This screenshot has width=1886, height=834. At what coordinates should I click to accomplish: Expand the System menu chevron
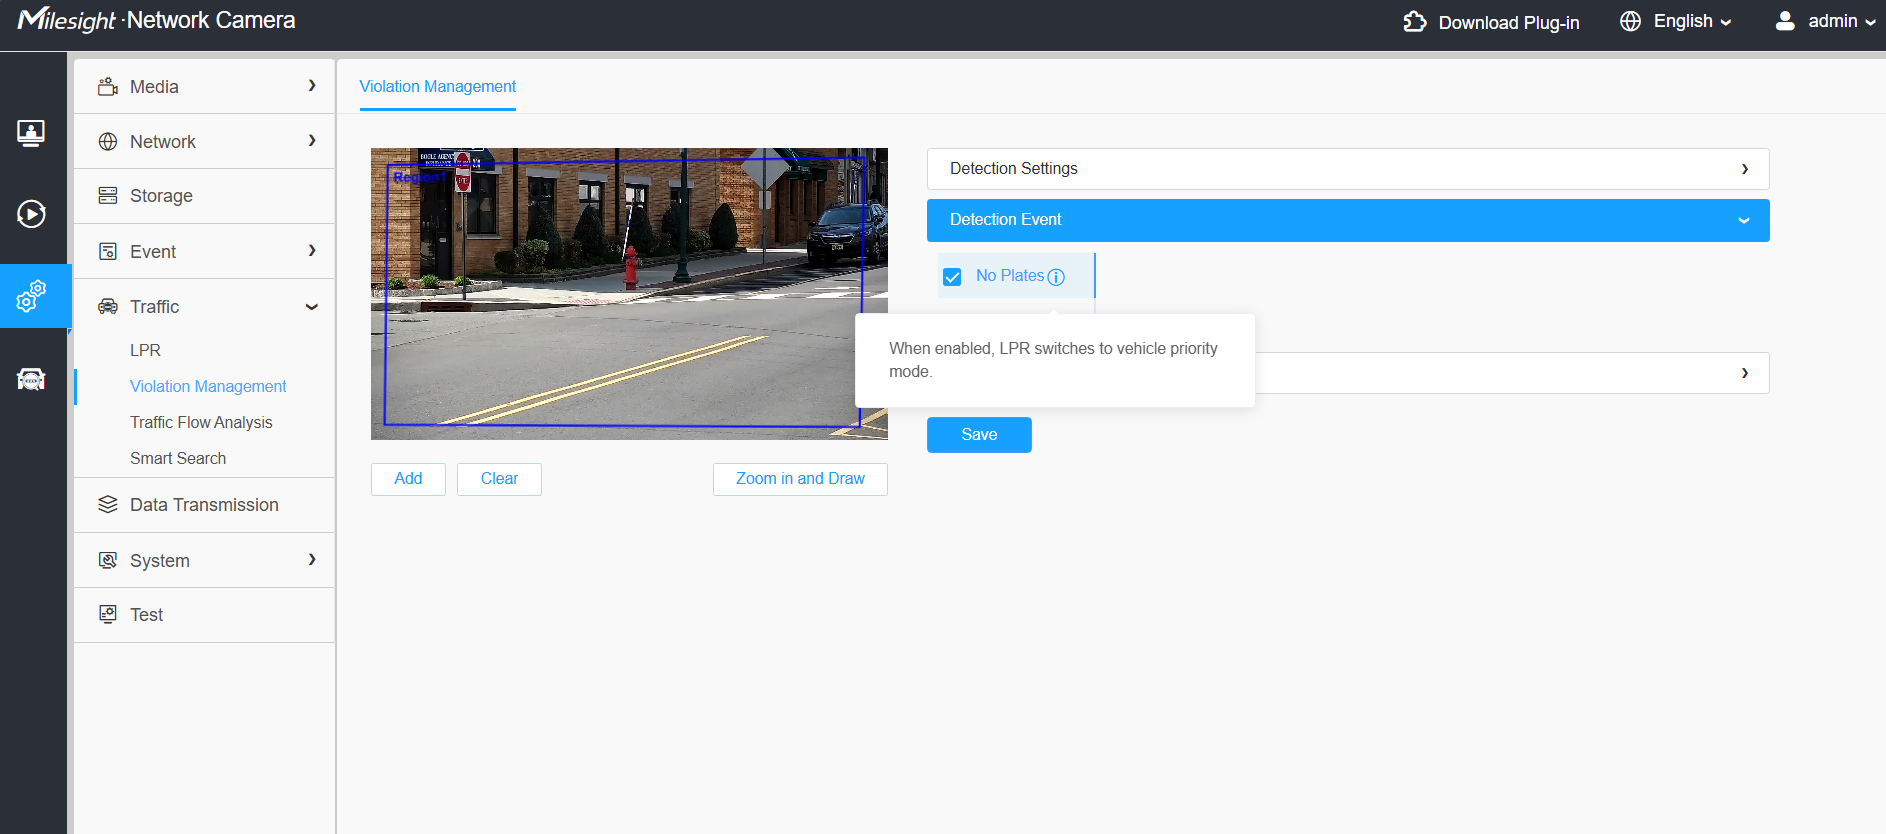pyautogui.click(x=312, y=559)
